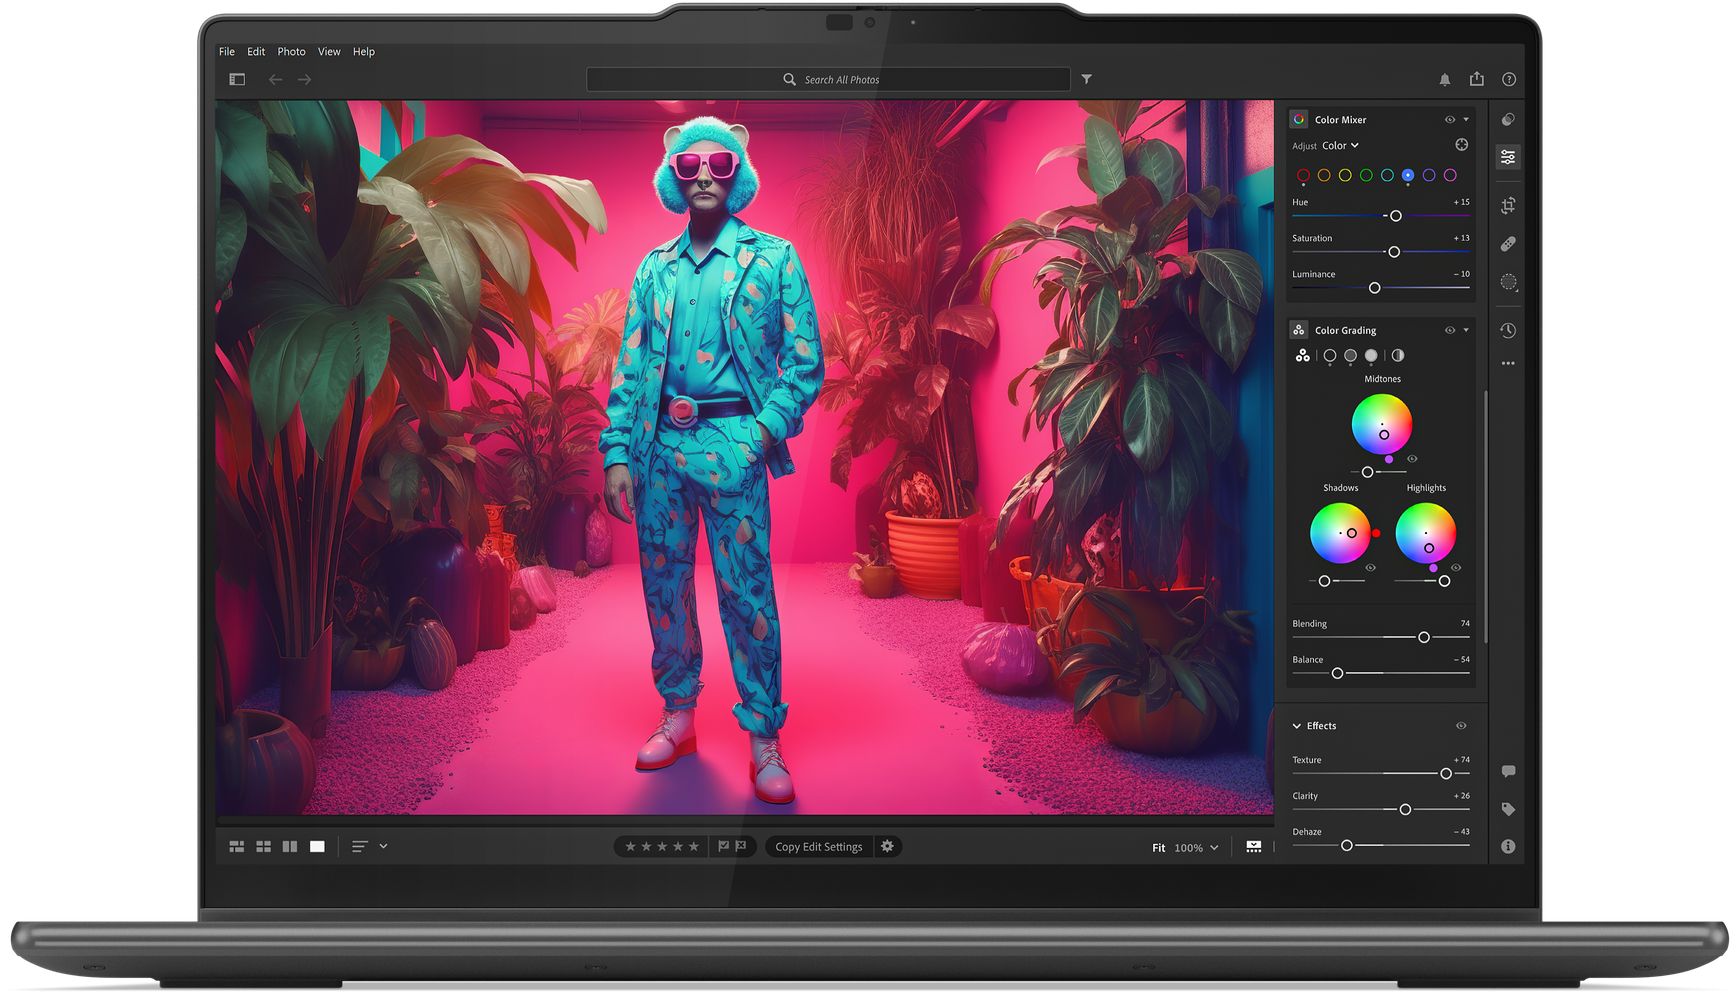Select the red color swatch in Color Mixer
The image size is (1736, 992).
pyautogui.click(x=1303, y=176)
